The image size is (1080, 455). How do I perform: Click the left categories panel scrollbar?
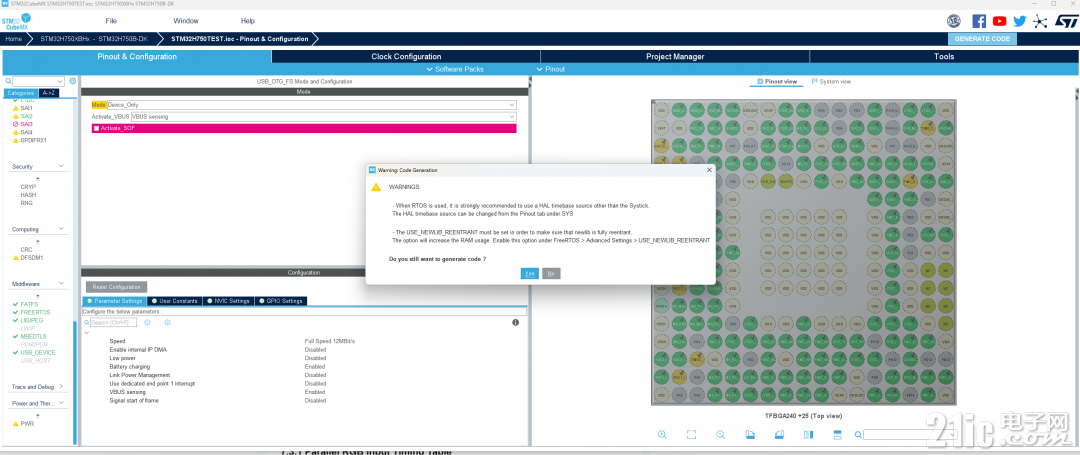point(74,382)
